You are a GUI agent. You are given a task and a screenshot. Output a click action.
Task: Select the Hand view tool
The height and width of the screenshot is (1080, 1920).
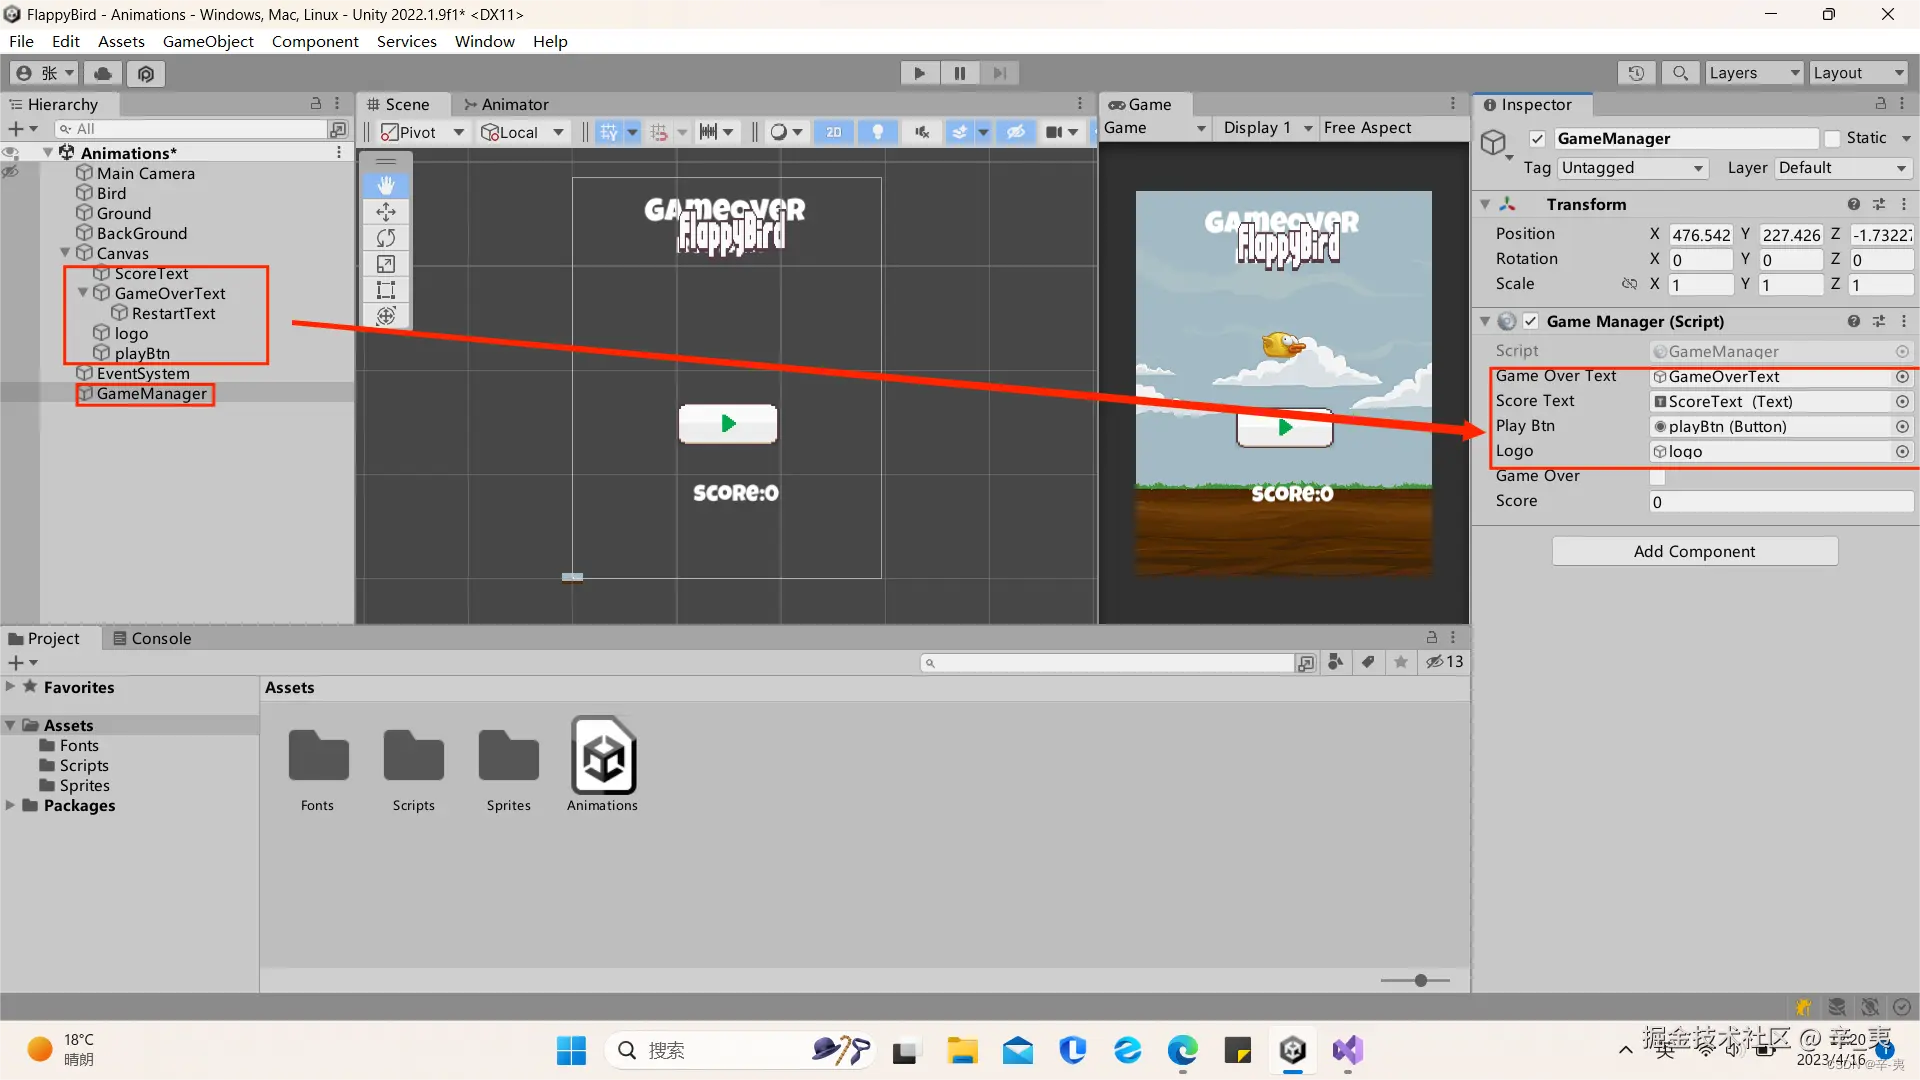pyautogui.click(x=386, y=186)
